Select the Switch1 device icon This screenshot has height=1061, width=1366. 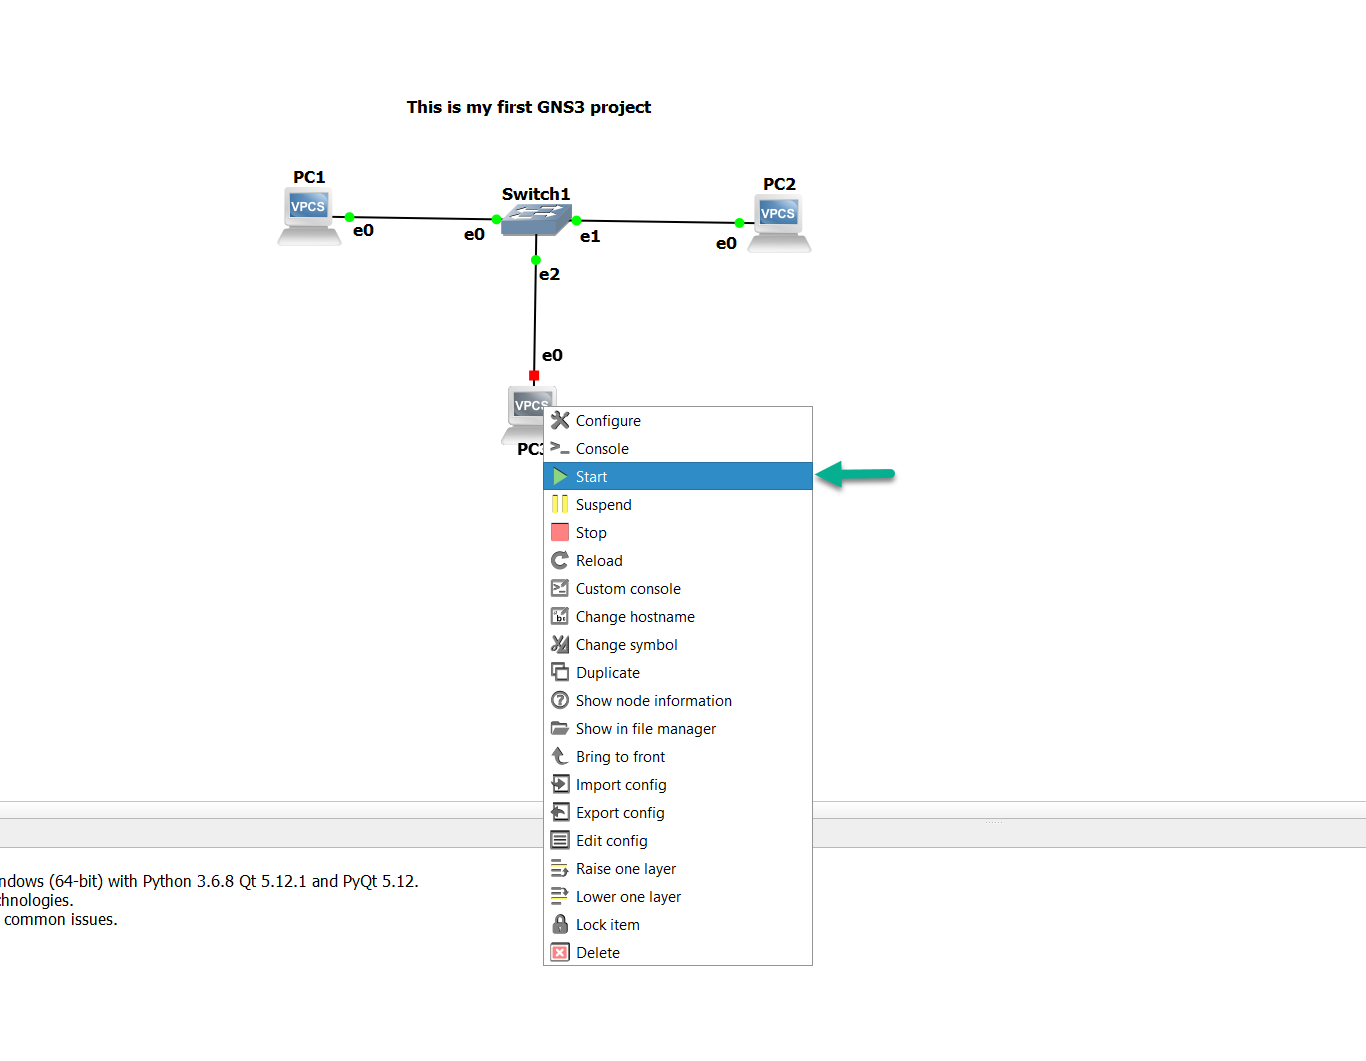click(536, 220)
